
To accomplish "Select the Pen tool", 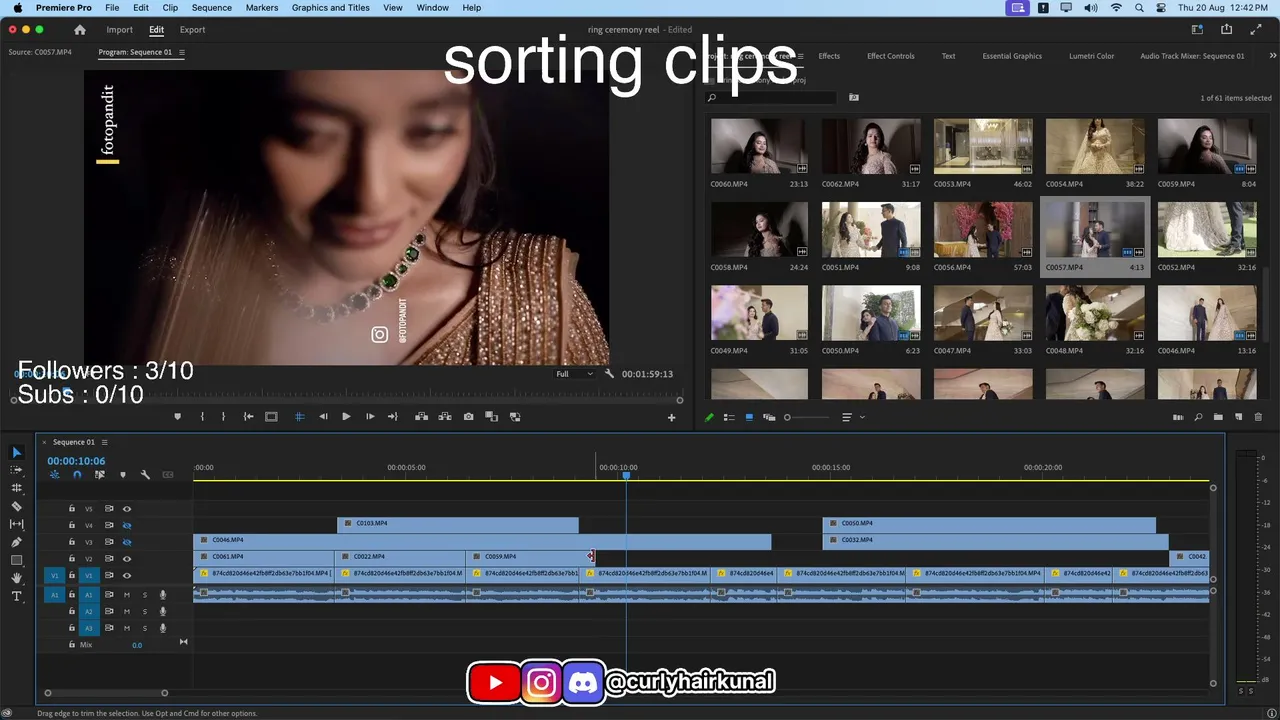I will tap(16, 542).
